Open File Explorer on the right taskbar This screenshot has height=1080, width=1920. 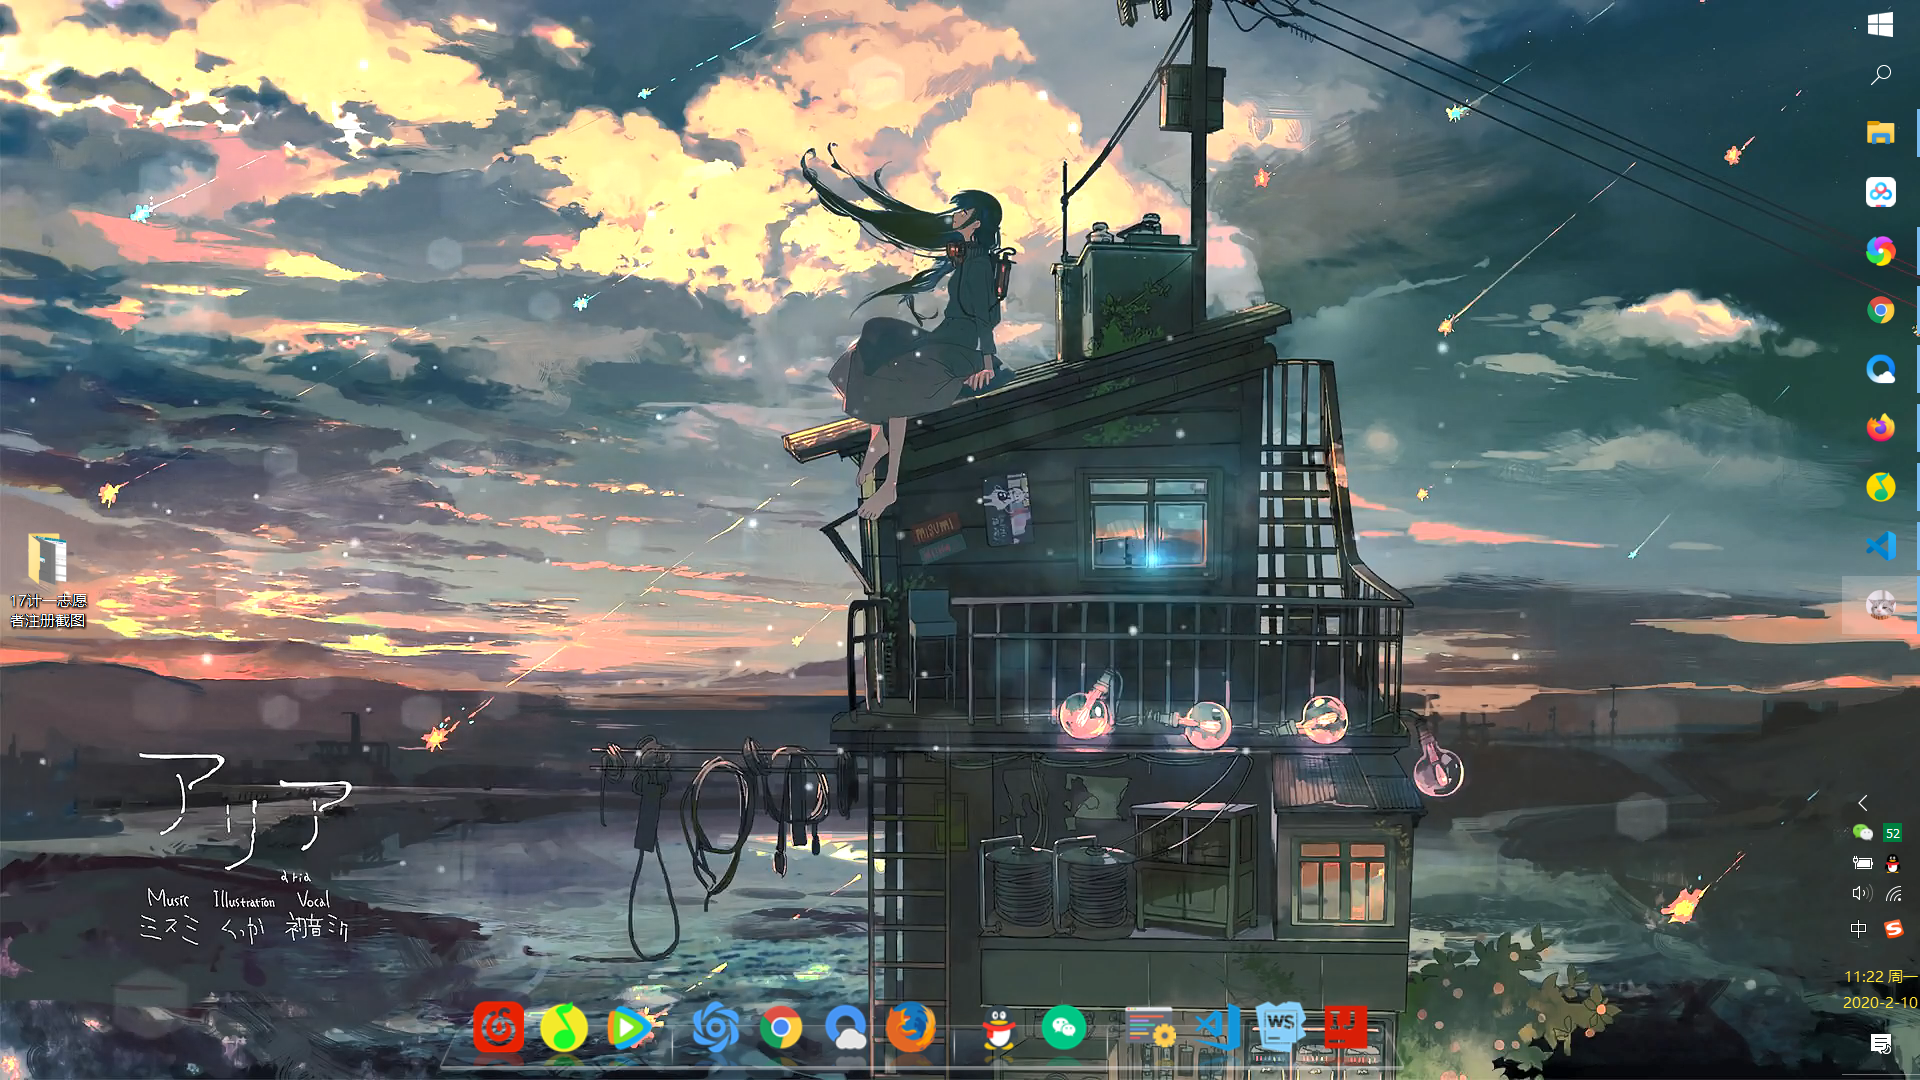[x=1880, y=133]
